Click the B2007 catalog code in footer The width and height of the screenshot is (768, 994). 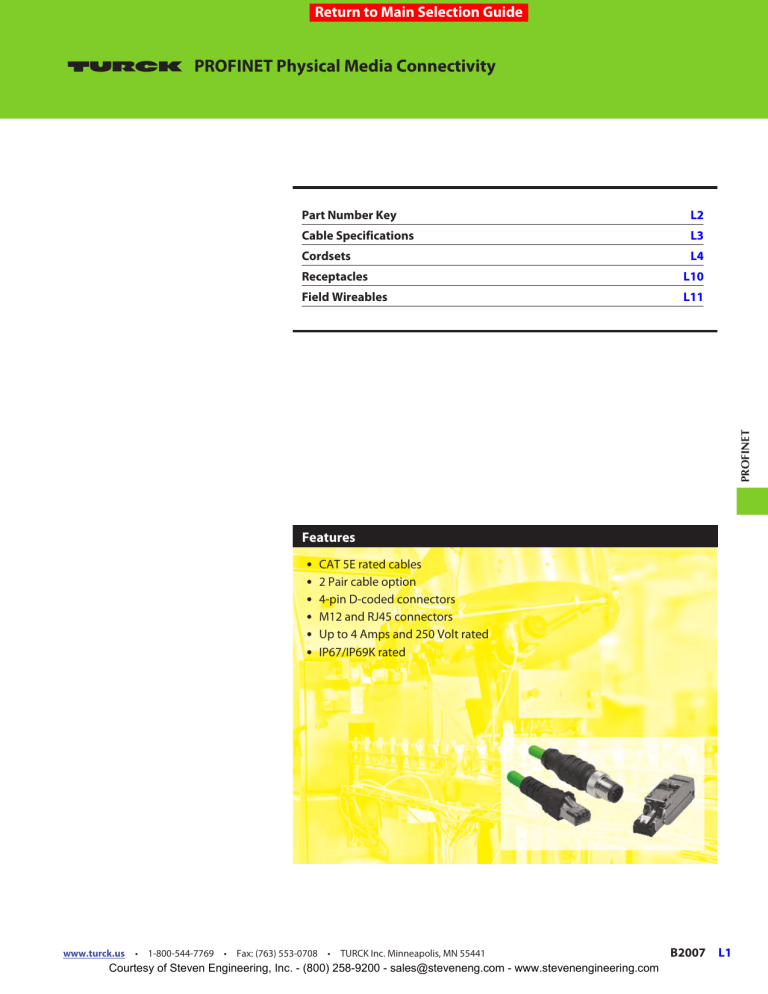[x=687, y=952]
